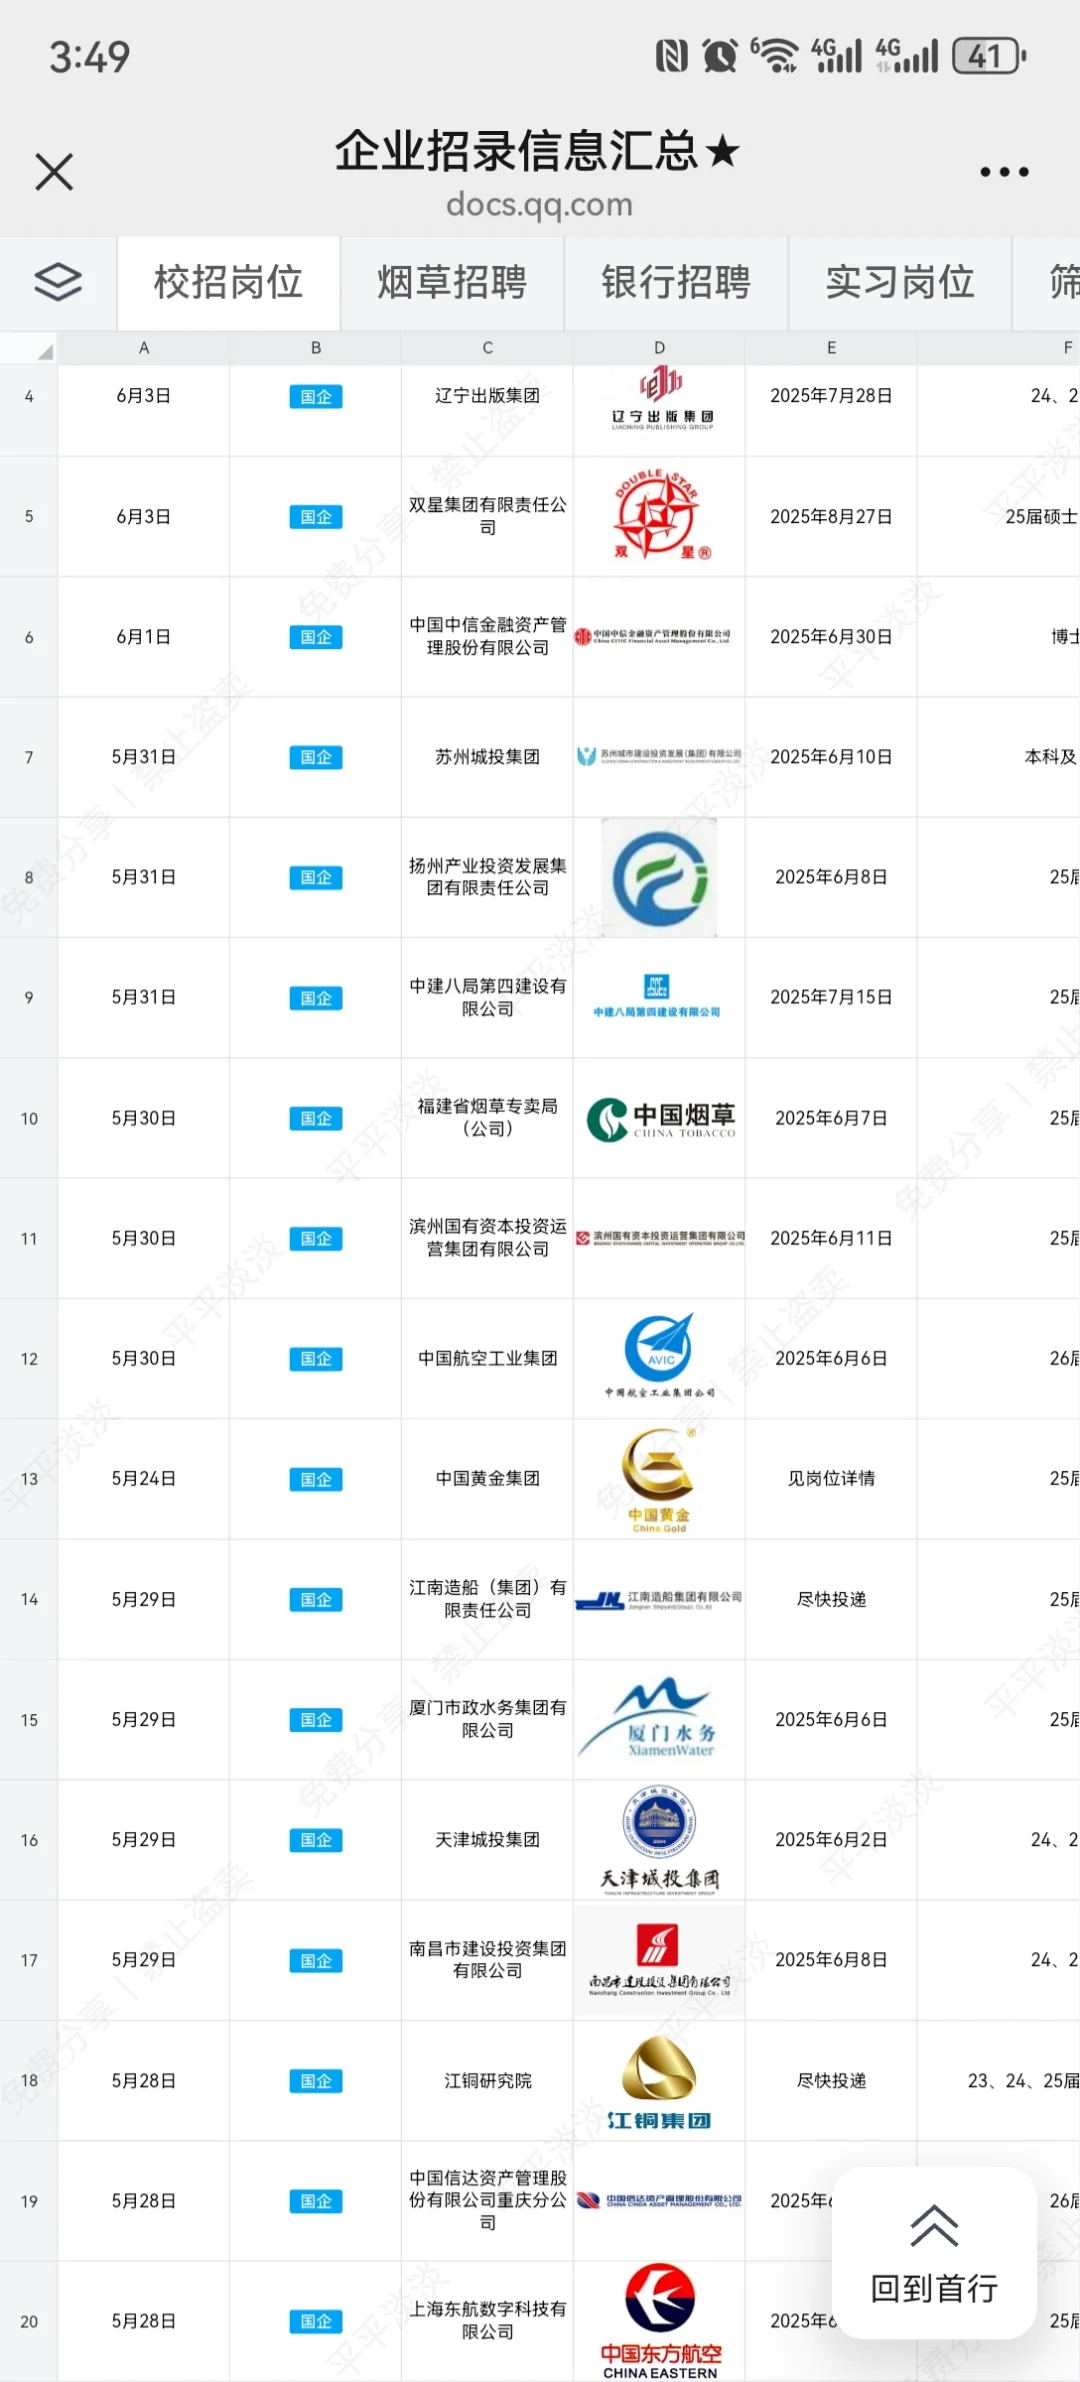Tap the China Gold logo
Viewport: 1080px width, 2382px height.
click(x=659, y=1480)
